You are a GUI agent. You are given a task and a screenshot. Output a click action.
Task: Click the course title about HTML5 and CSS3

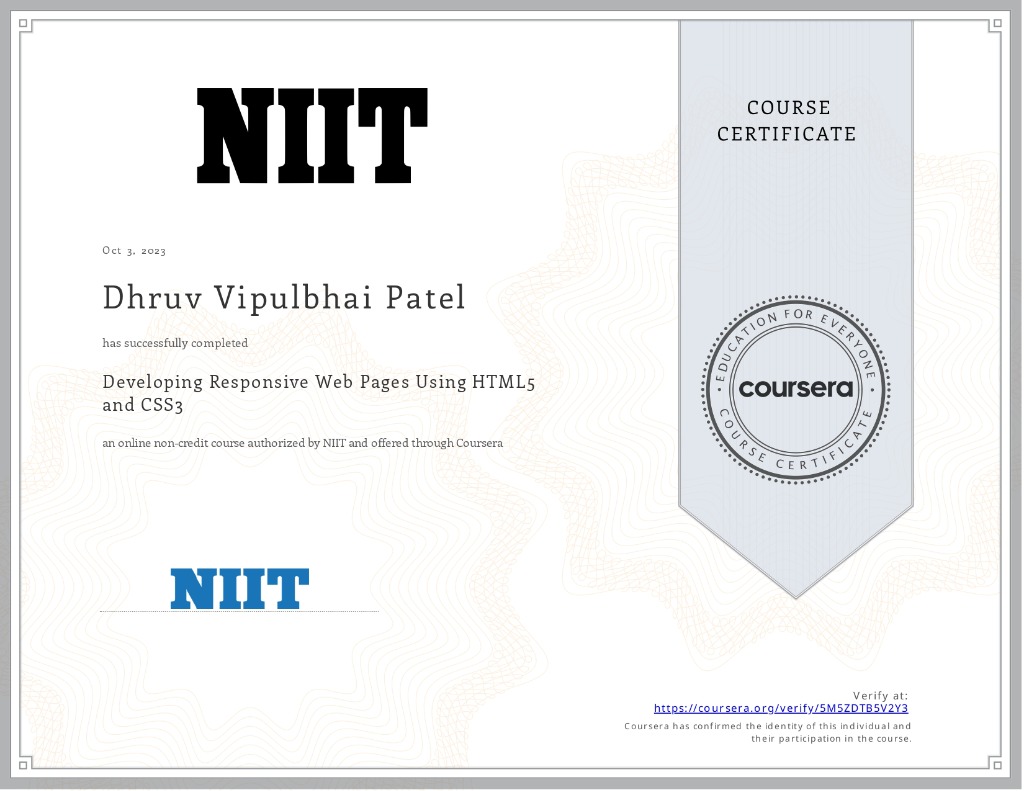pyautogui.click(x=318, y=393)
